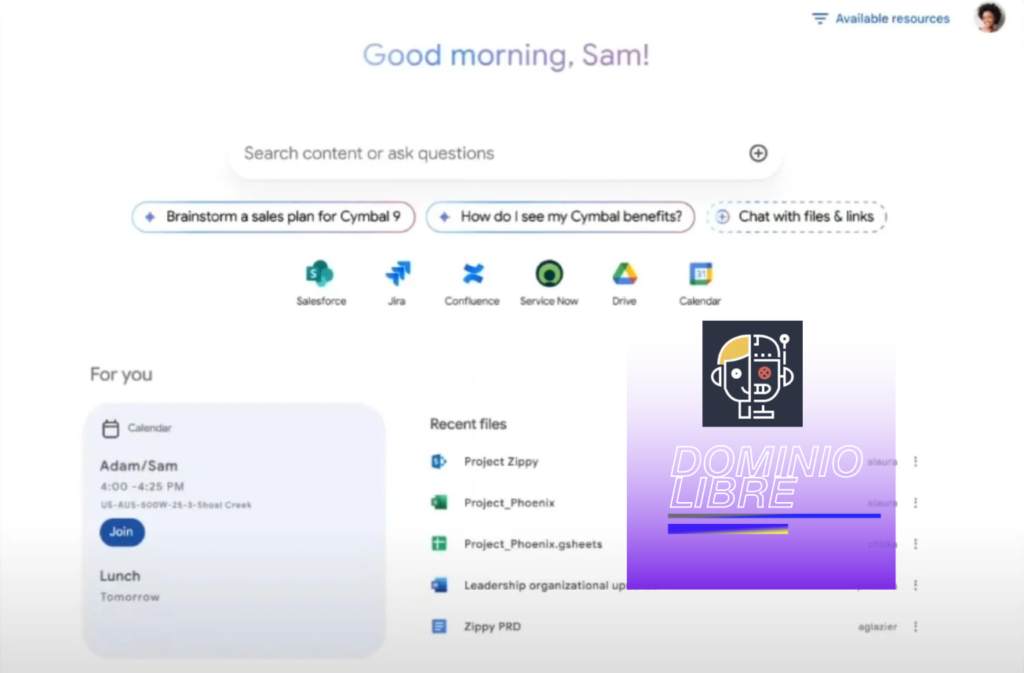Viewport: 1024px width, 673px height.
Task: Expand options menu for Zippy PRD
Action: (915, 627)
